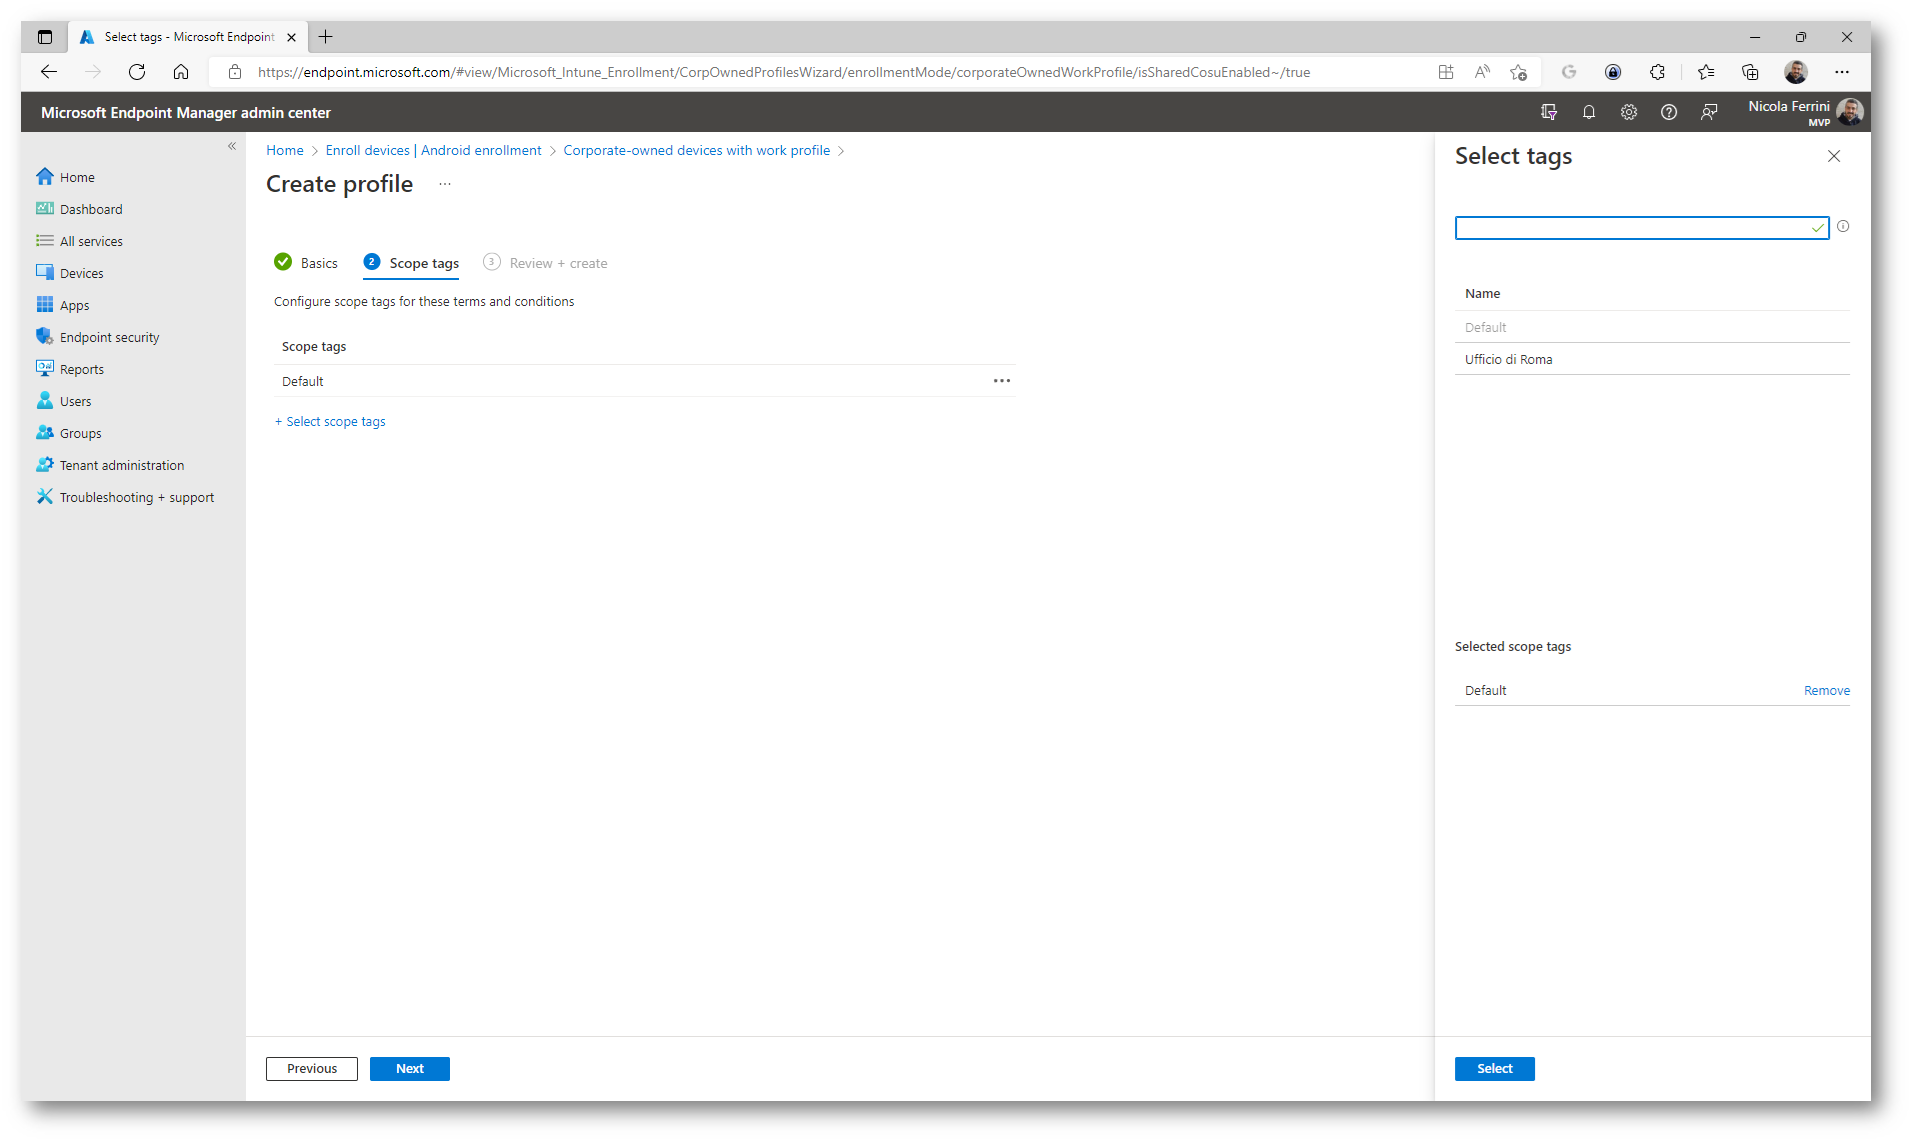Collapse the left navigation pane
The width and height of the screenshot is (1913, 1143).
tap(232, 146)
